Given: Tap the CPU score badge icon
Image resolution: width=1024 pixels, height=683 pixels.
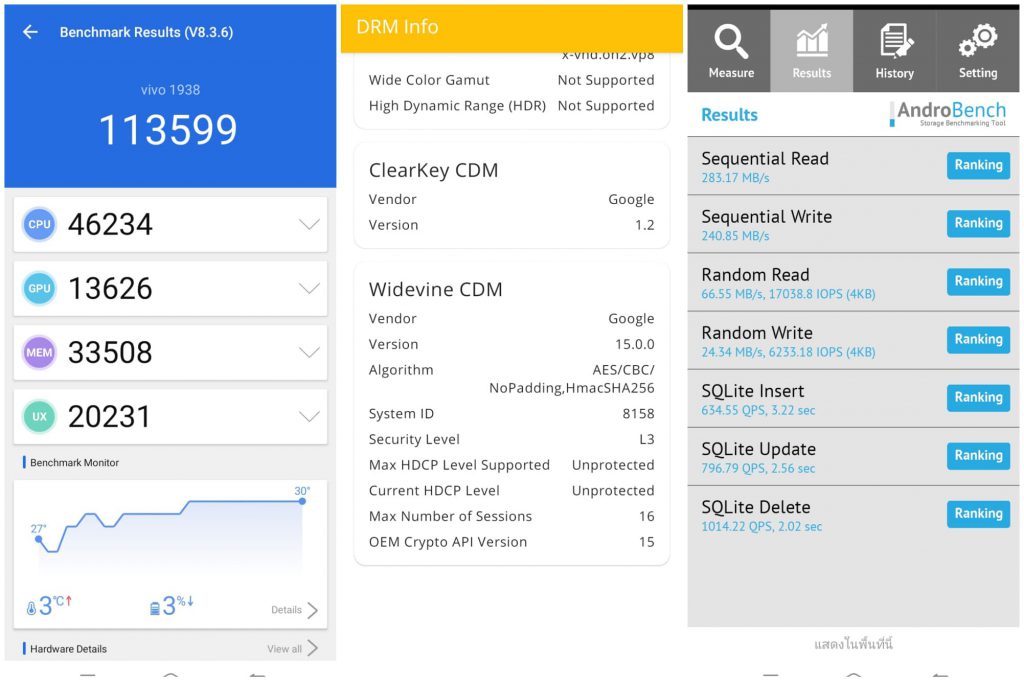Looking at the screenshot, I should pos(39,224).
